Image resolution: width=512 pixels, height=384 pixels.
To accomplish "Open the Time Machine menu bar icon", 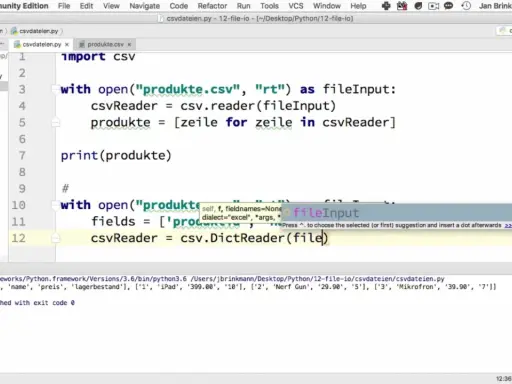I will [x=466, y=6].
